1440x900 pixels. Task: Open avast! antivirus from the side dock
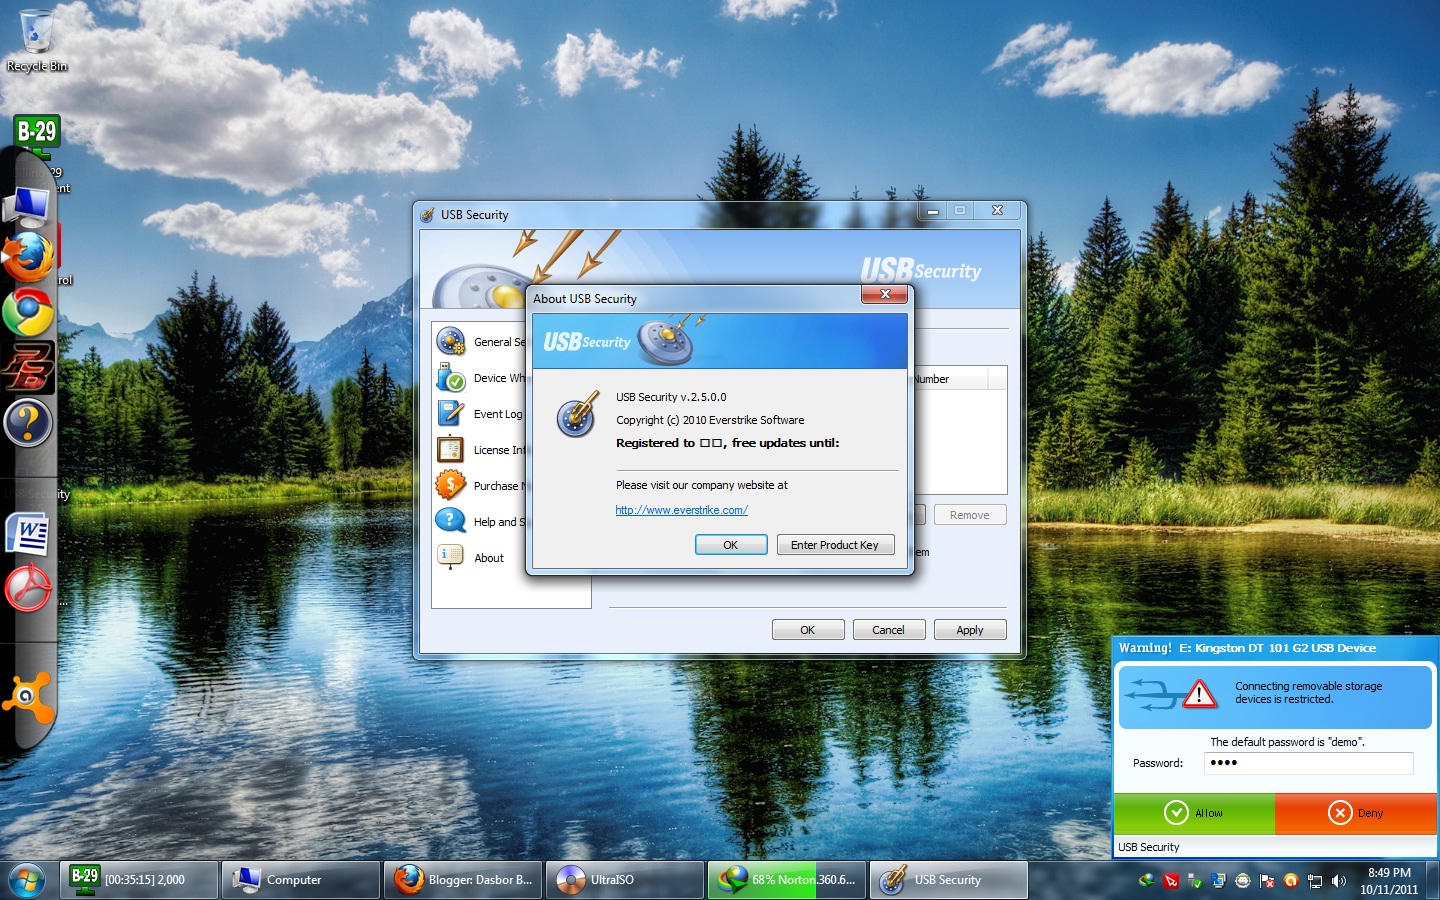point(28,697)
